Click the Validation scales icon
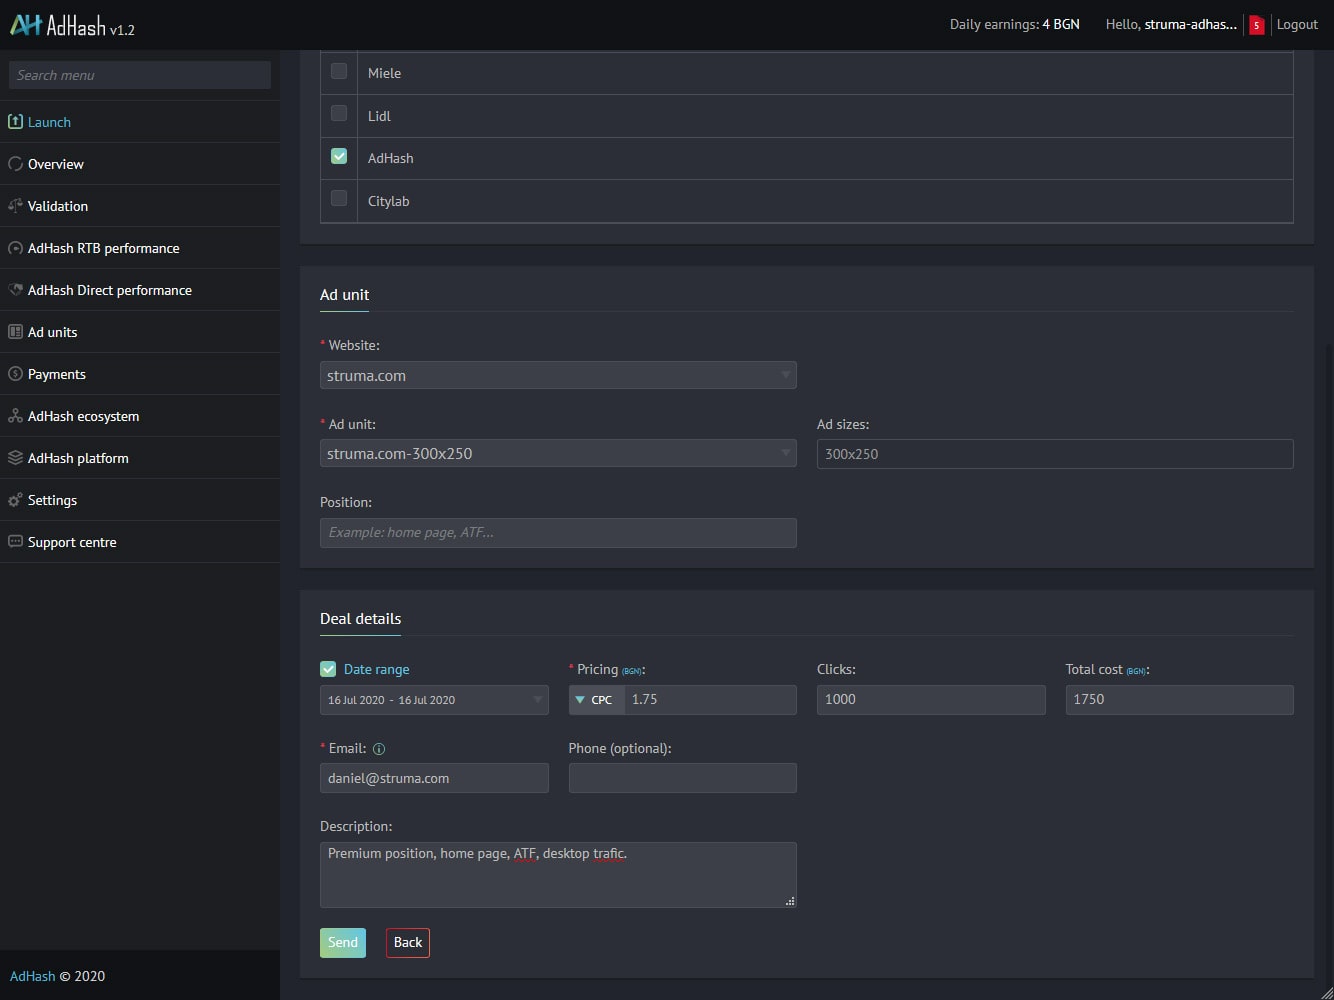 (x=15, y=206)
